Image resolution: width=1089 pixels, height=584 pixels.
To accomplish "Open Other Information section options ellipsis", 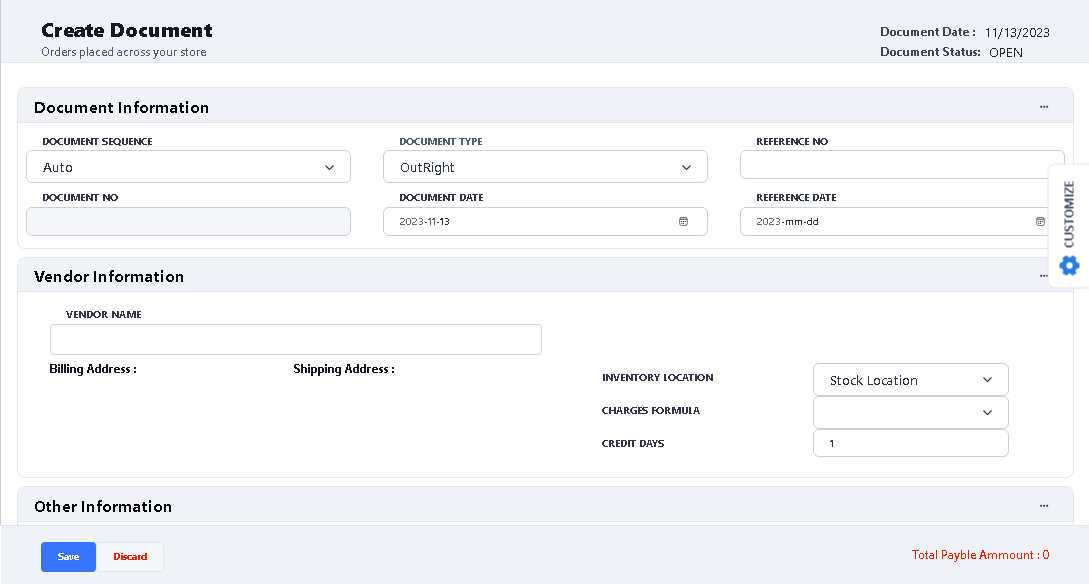I will (x=1044, y=506).
